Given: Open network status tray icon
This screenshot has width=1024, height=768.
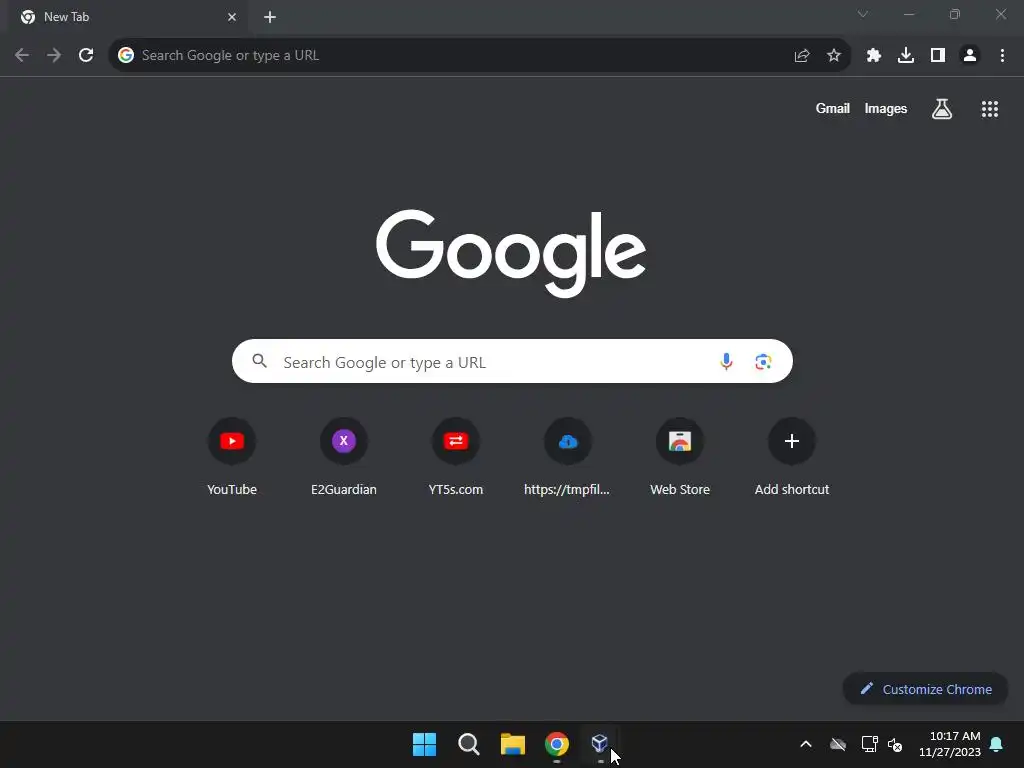Looking at the screenshot, I should pos(869,744).
